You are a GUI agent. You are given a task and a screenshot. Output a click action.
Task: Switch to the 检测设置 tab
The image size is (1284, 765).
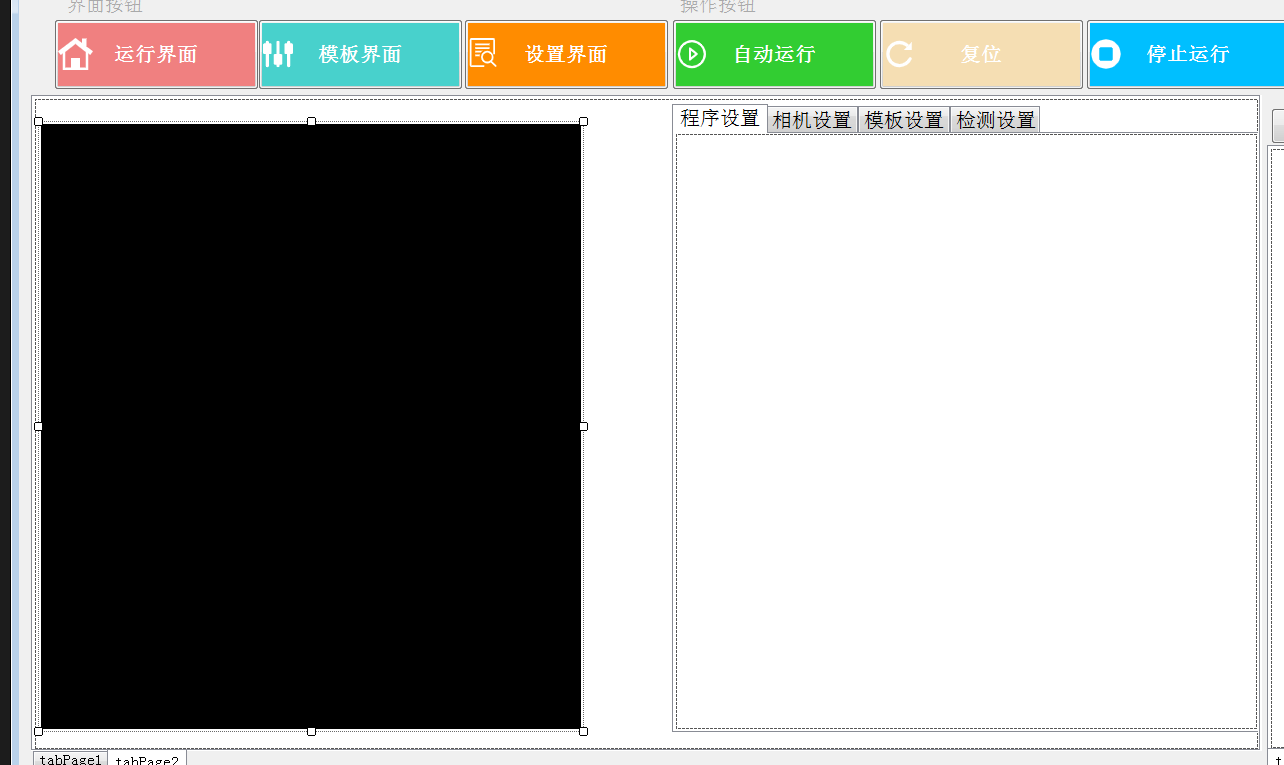pyautogui.click(x=995, y=120)
